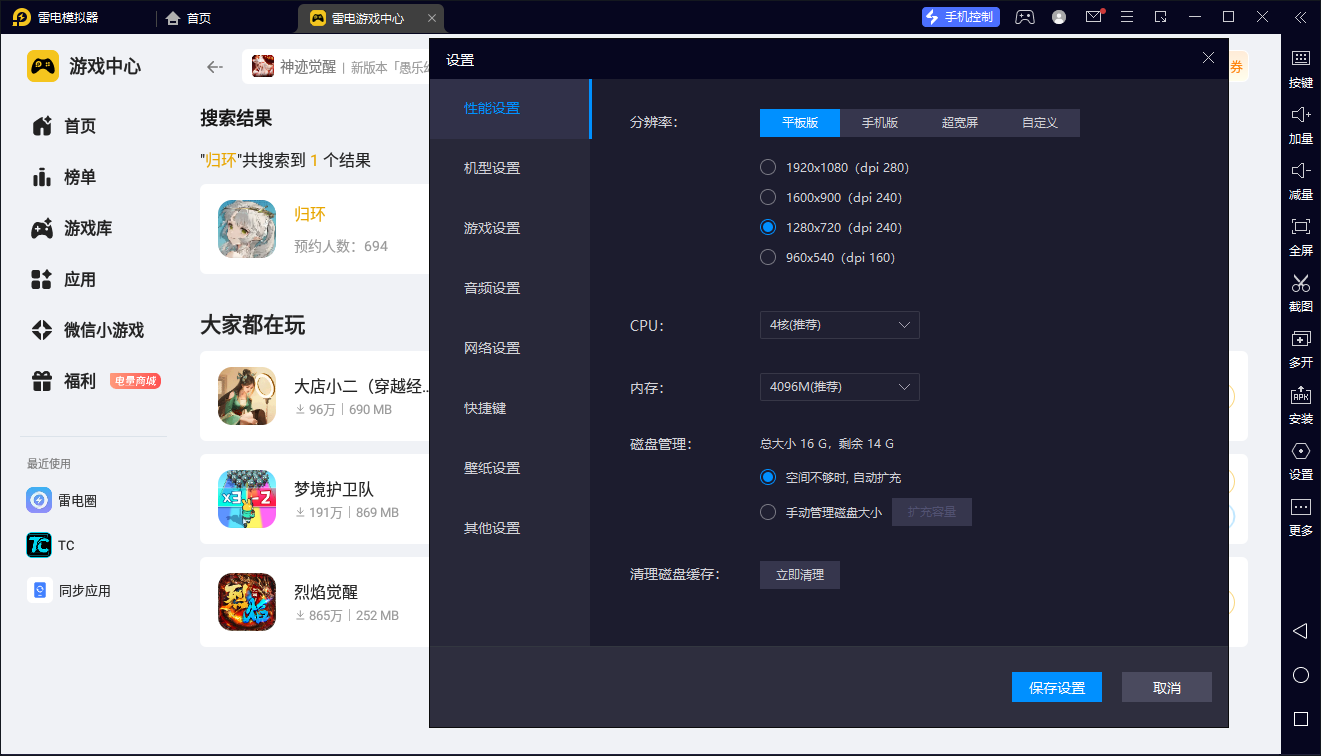Open the hamburger menu in title bar
The width and height of the screenshot is (1321, 756).
point(1127,17)
